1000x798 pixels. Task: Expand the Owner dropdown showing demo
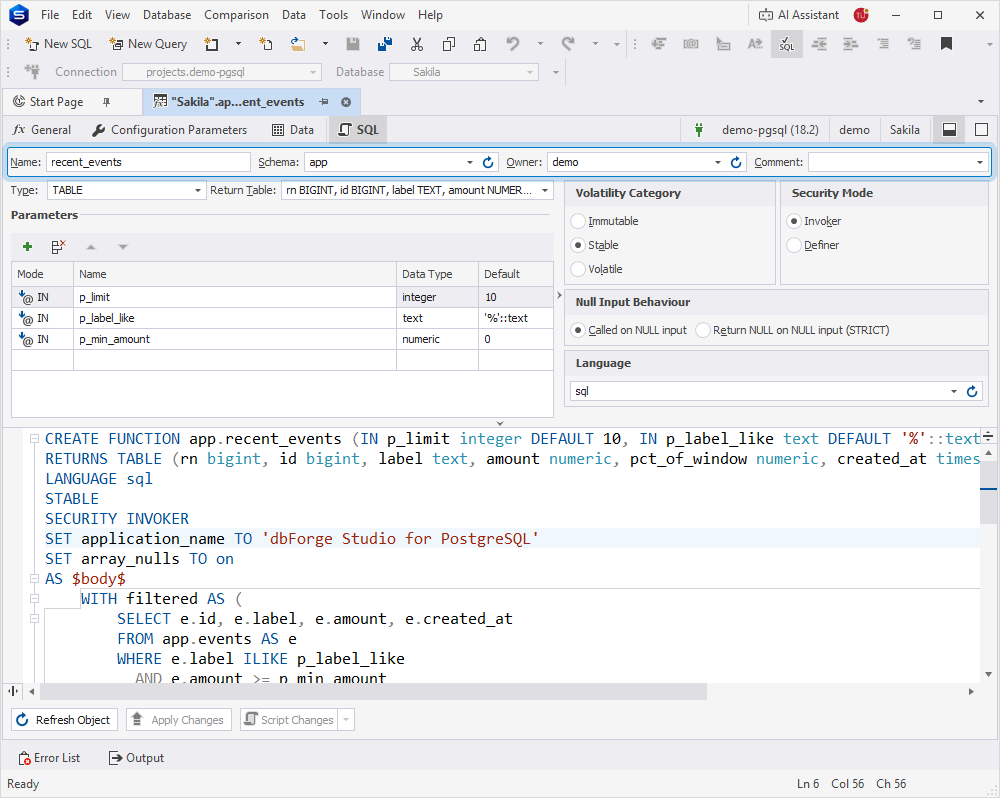[717, 162]
